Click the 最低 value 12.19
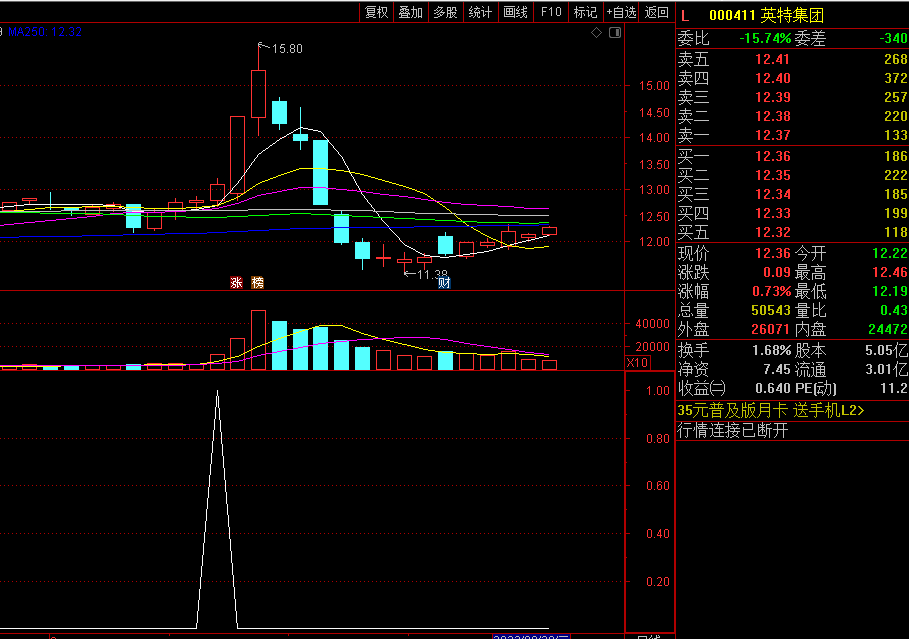The height and width of the screenshot is (639, 909). click(890, 292)
